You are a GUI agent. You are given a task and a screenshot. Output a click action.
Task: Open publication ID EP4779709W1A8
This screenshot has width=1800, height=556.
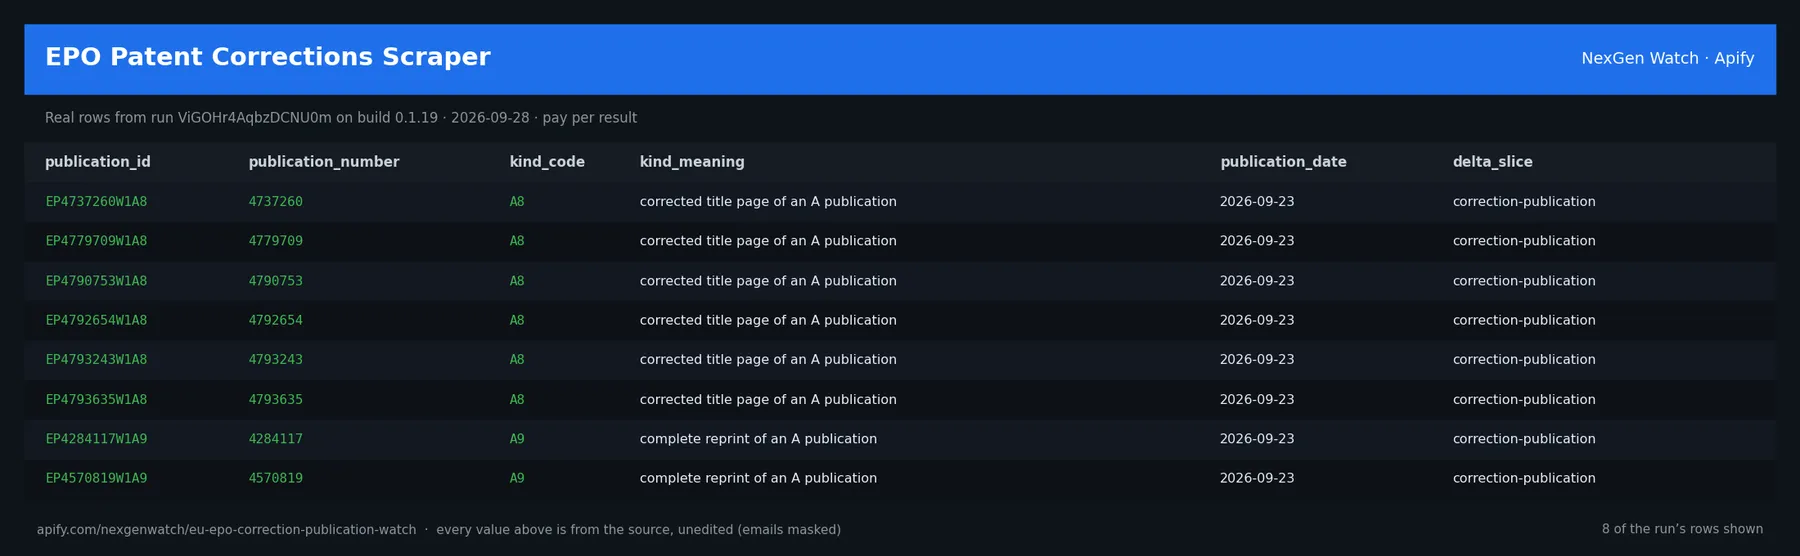pos(96,241)
